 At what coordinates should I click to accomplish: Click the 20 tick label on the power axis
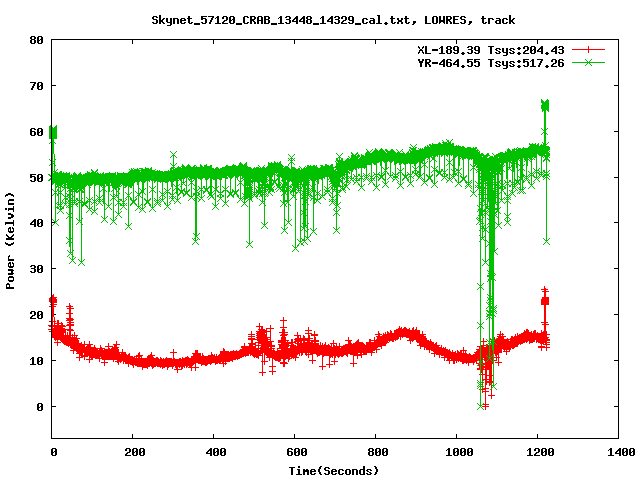[x=37, y=315]
